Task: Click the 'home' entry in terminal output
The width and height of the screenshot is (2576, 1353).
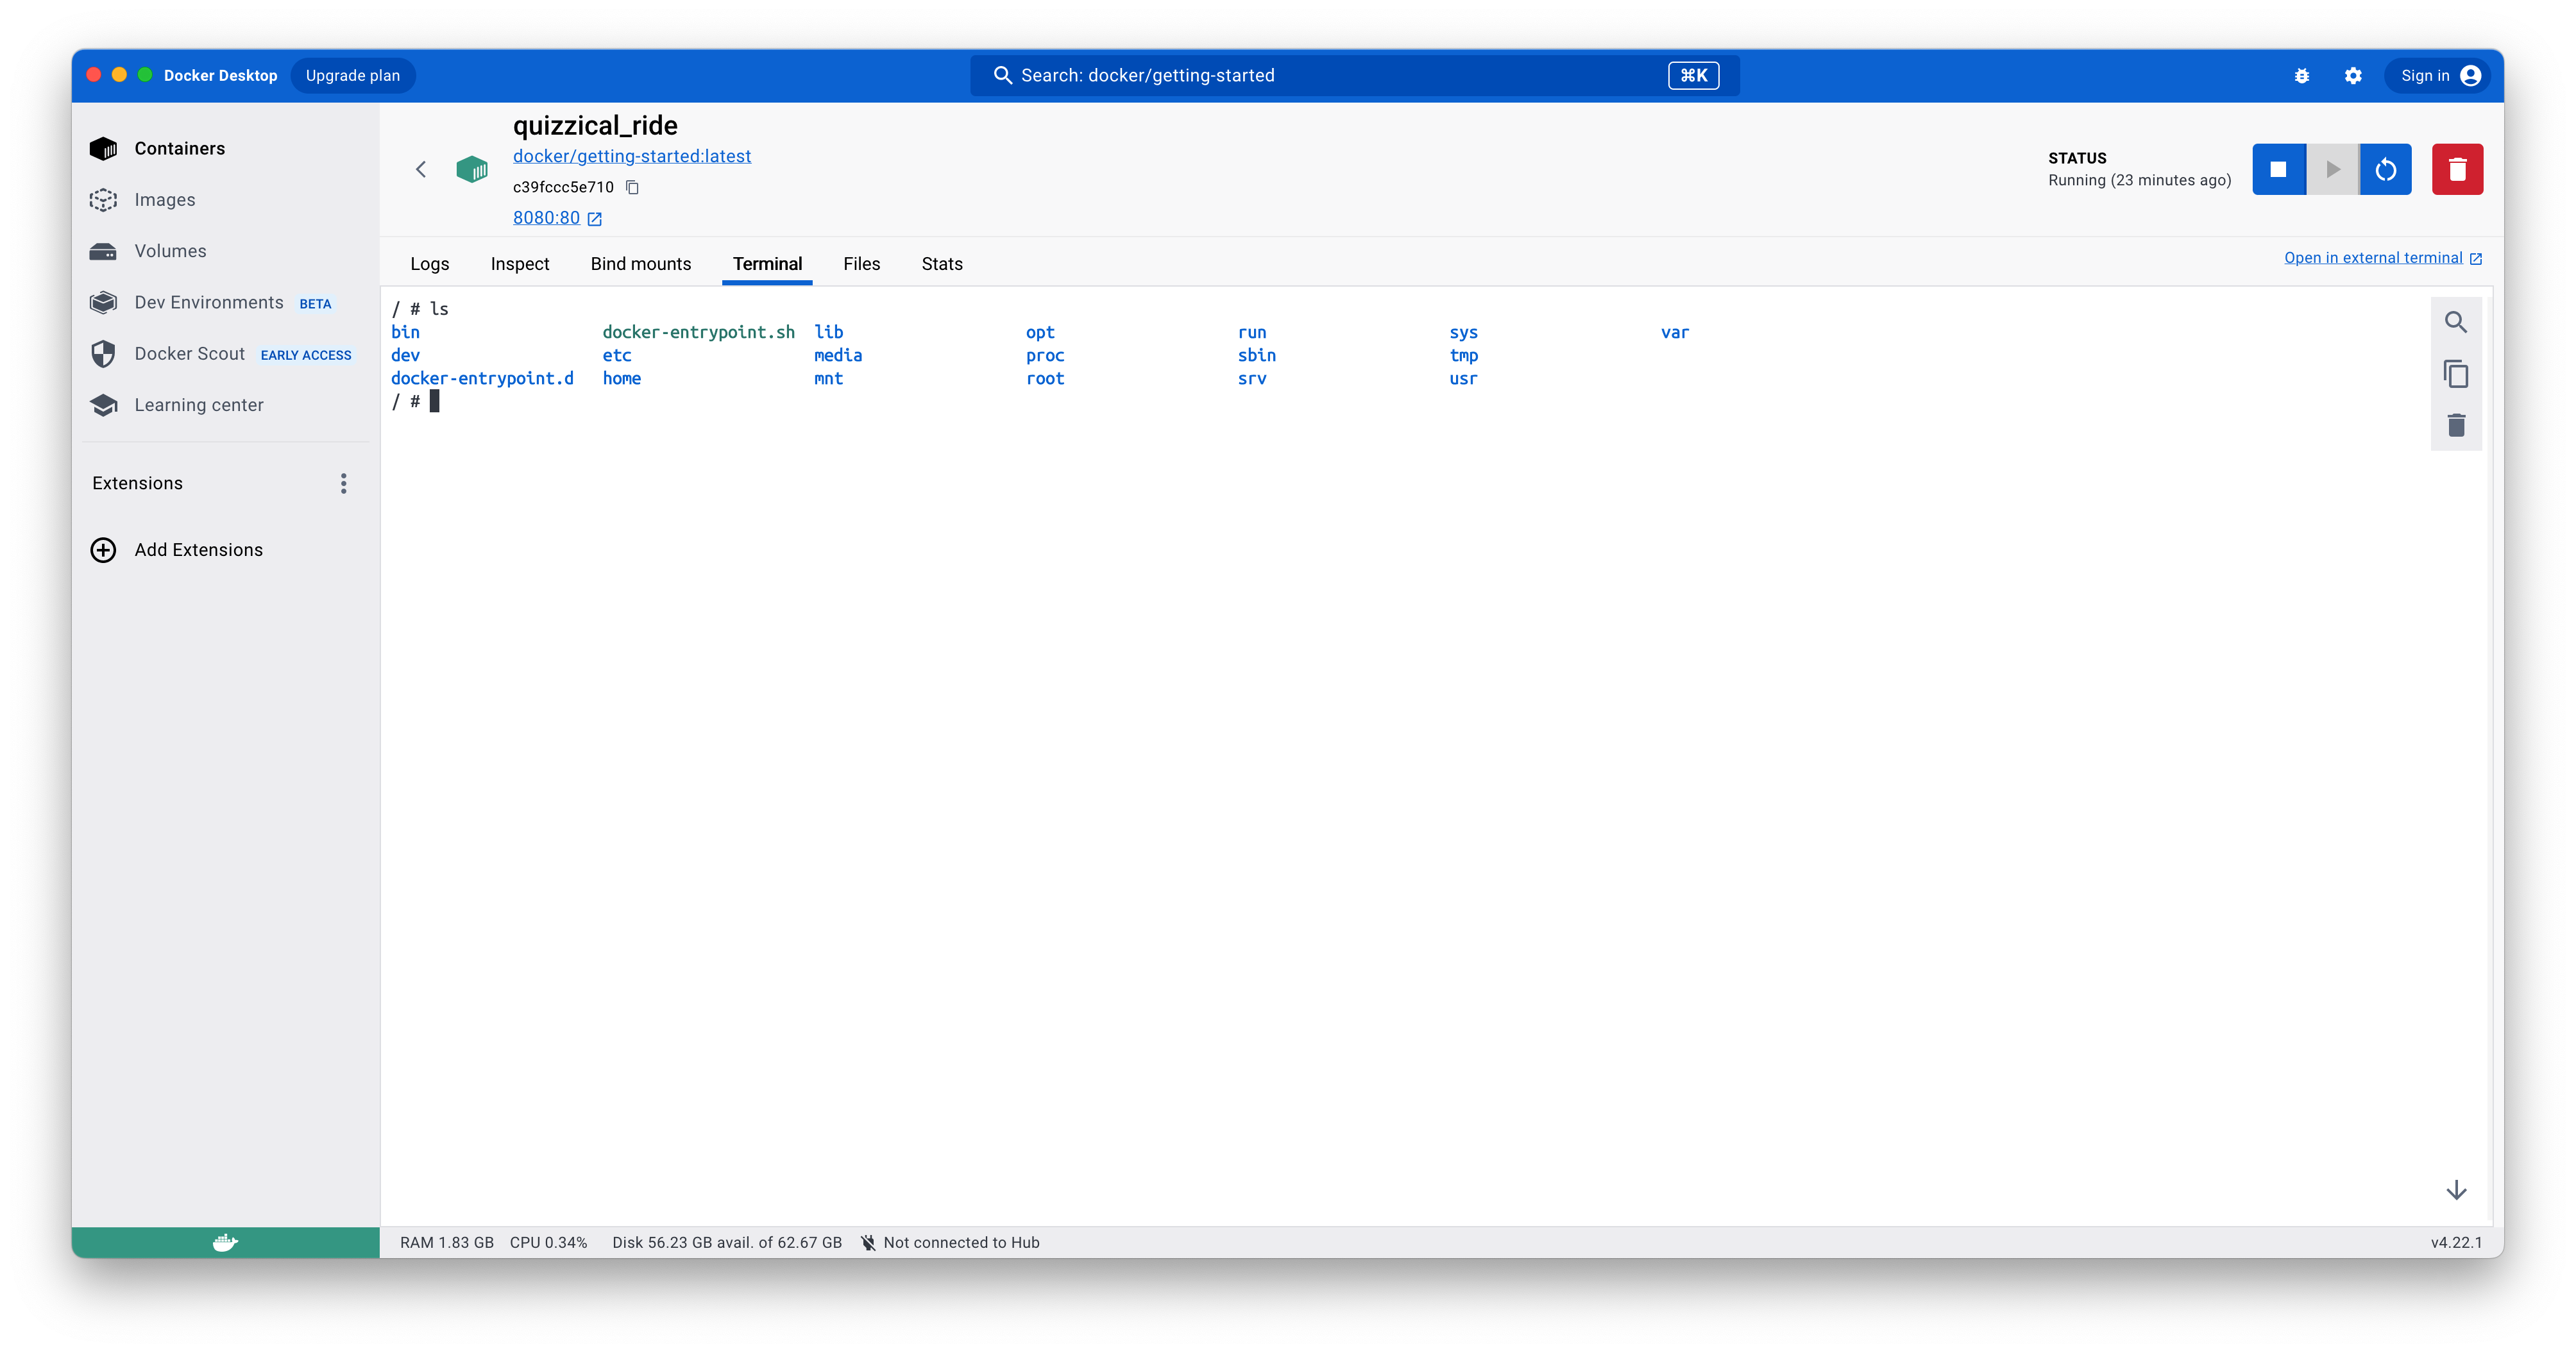Action: [x=621, y=378]
